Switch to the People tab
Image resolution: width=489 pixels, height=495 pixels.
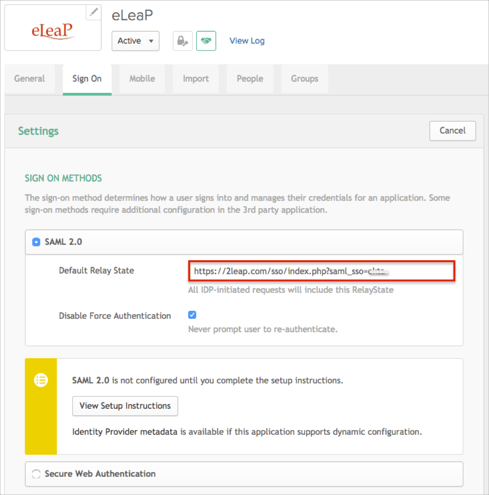tap(250, 79)
